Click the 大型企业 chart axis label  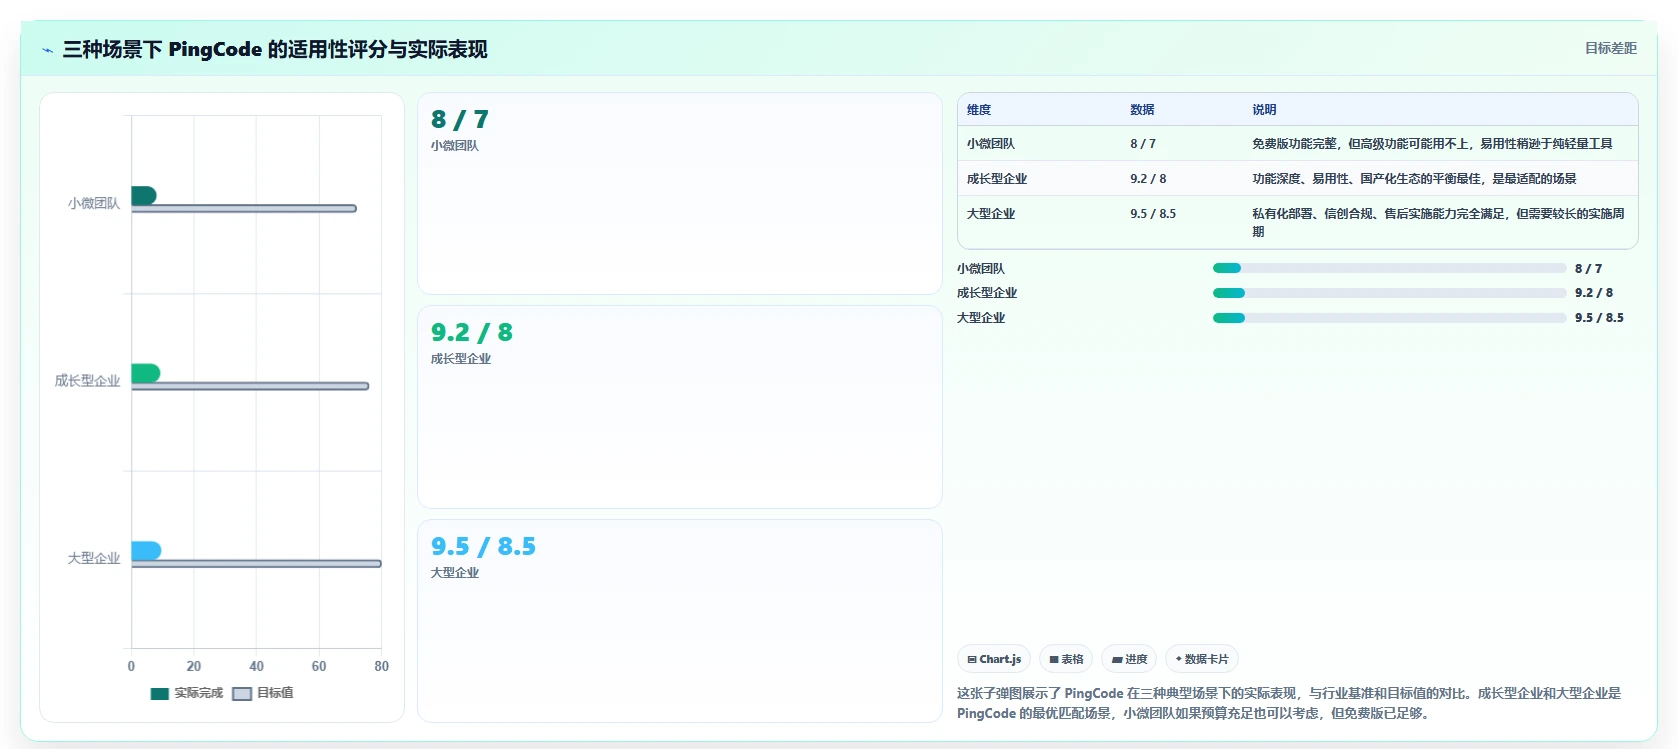(94, 558)
